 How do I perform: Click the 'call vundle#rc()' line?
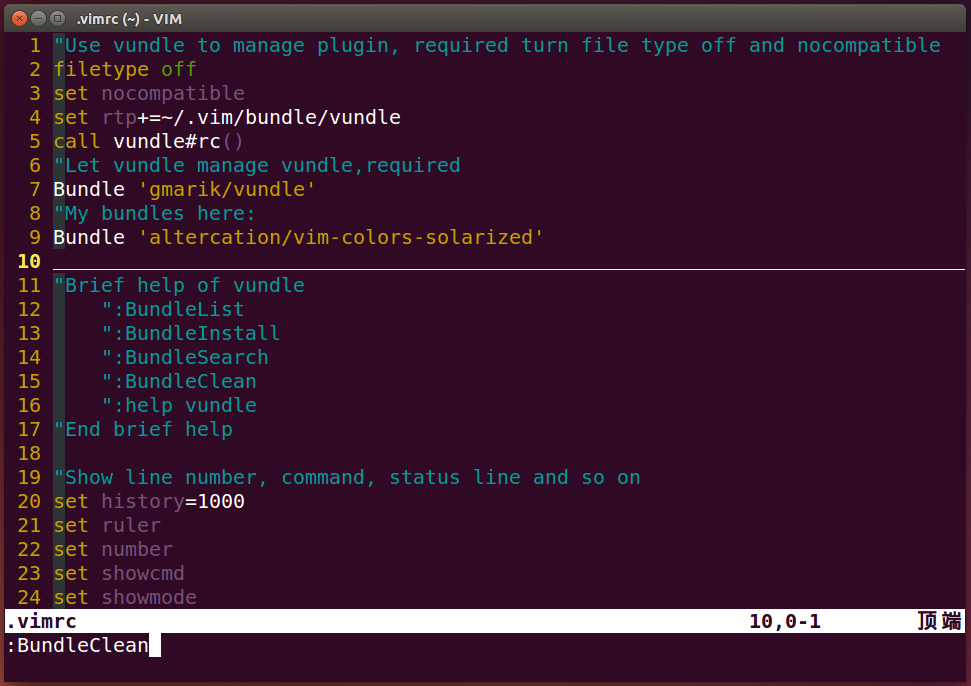tap(148, 142)
